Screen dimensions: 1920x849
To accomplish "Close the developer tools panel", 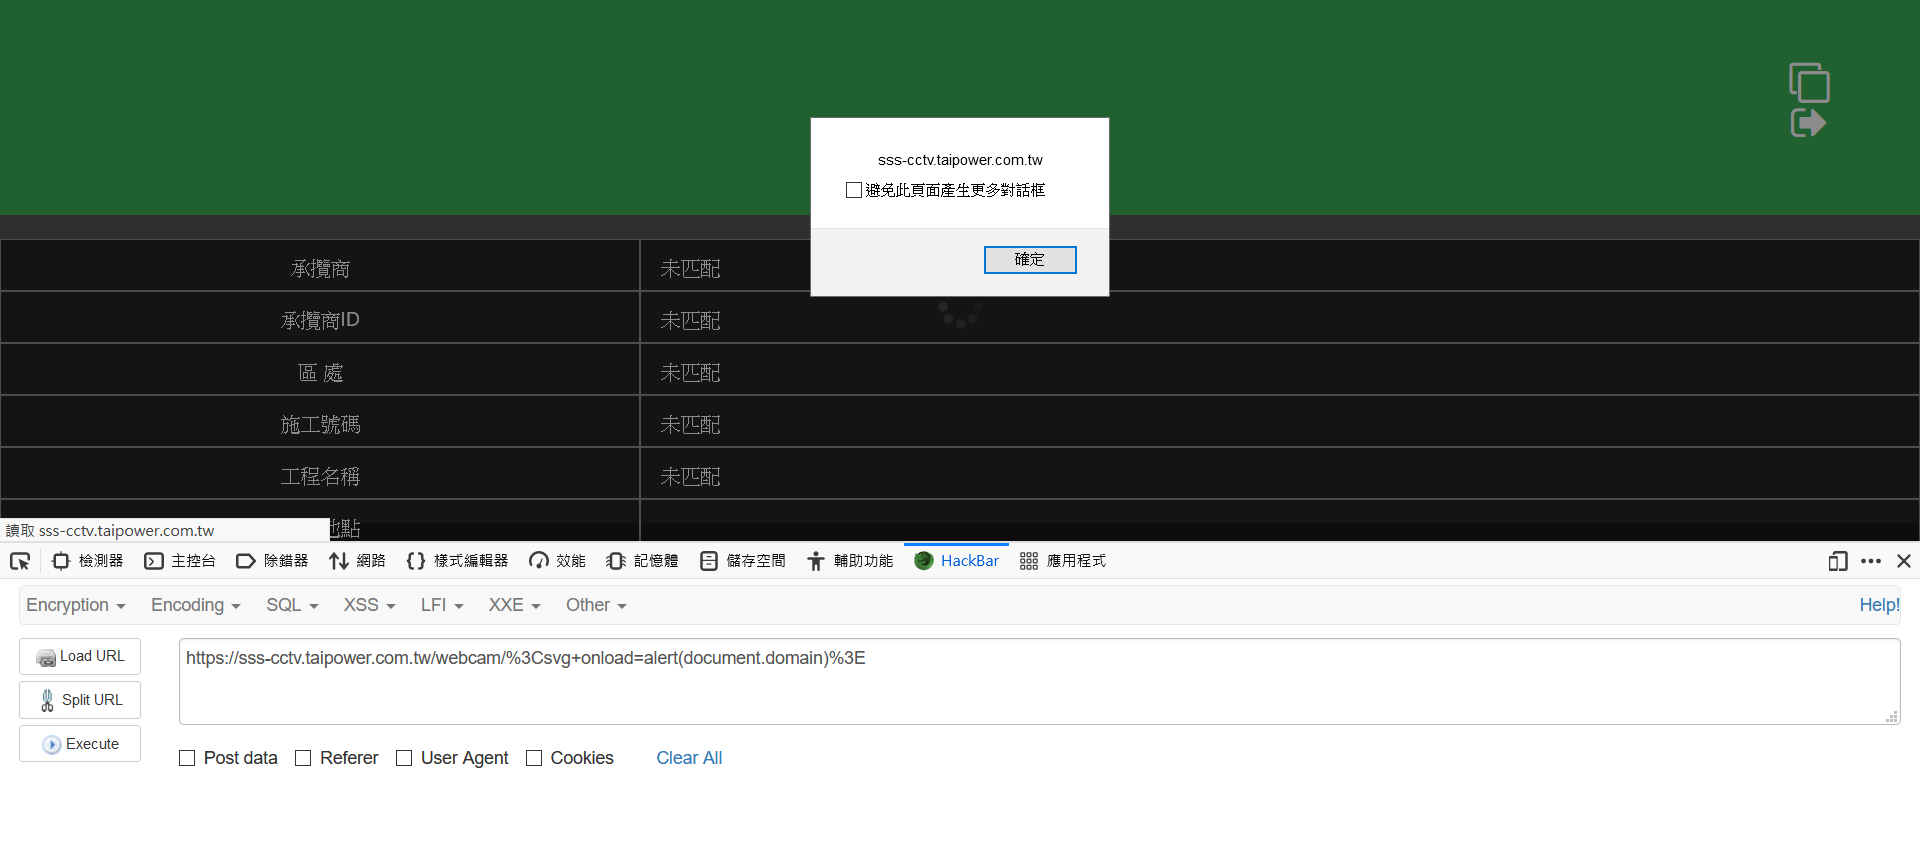I will tap(1904, 561).
